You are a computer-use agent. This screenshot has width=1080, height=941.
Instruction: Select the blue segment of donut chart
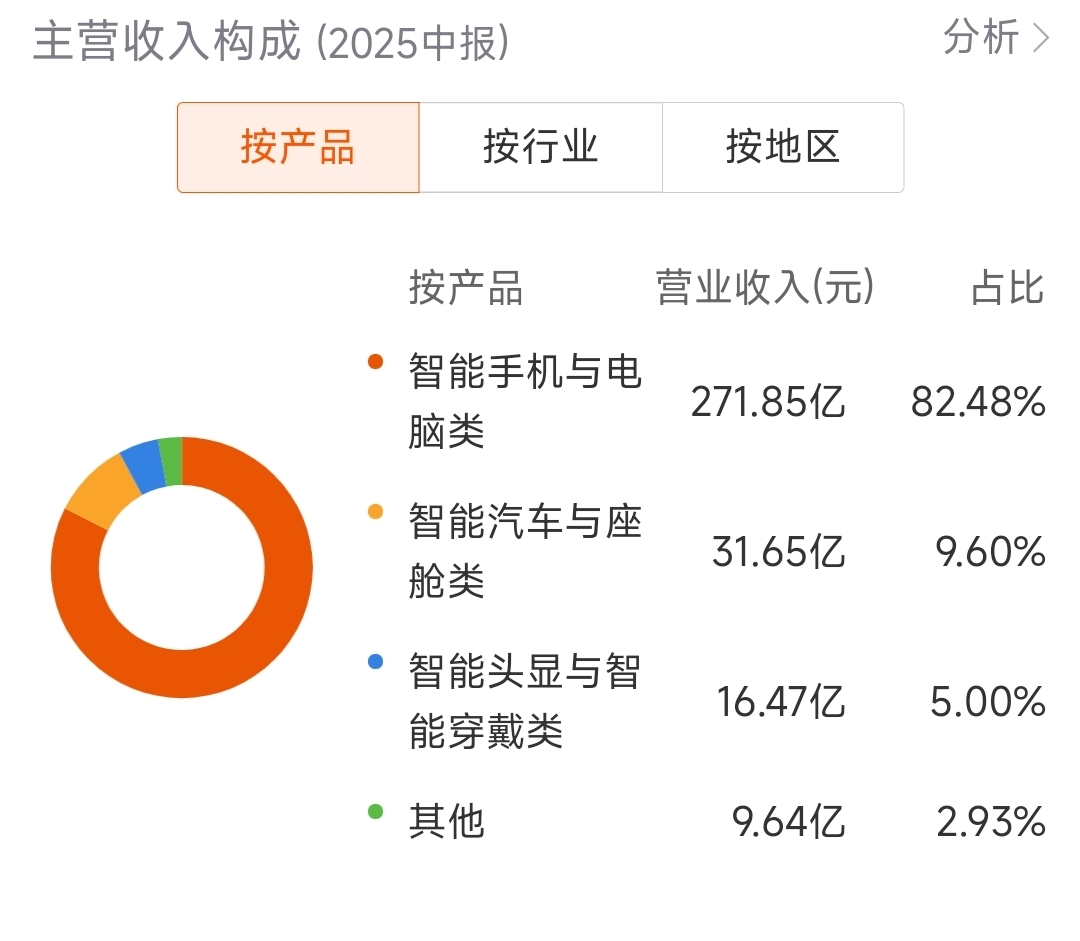pos(143,466)
